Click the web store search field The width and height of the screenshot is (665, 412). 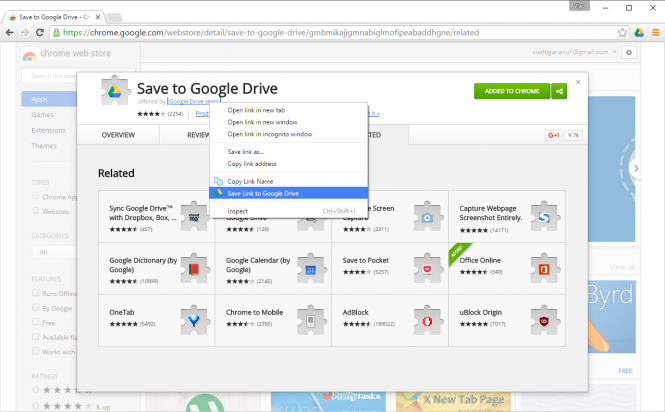[x=49, y=76]
